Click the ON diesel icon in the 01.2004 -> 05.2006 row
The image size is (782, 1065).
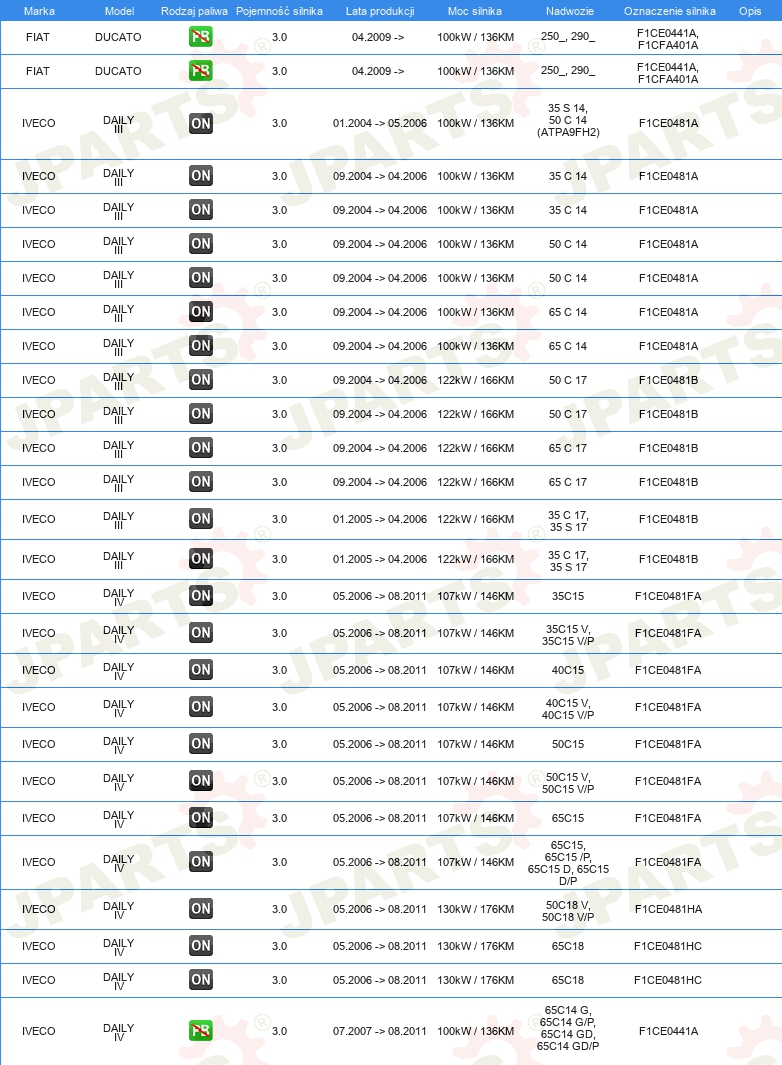coord(200,124)
